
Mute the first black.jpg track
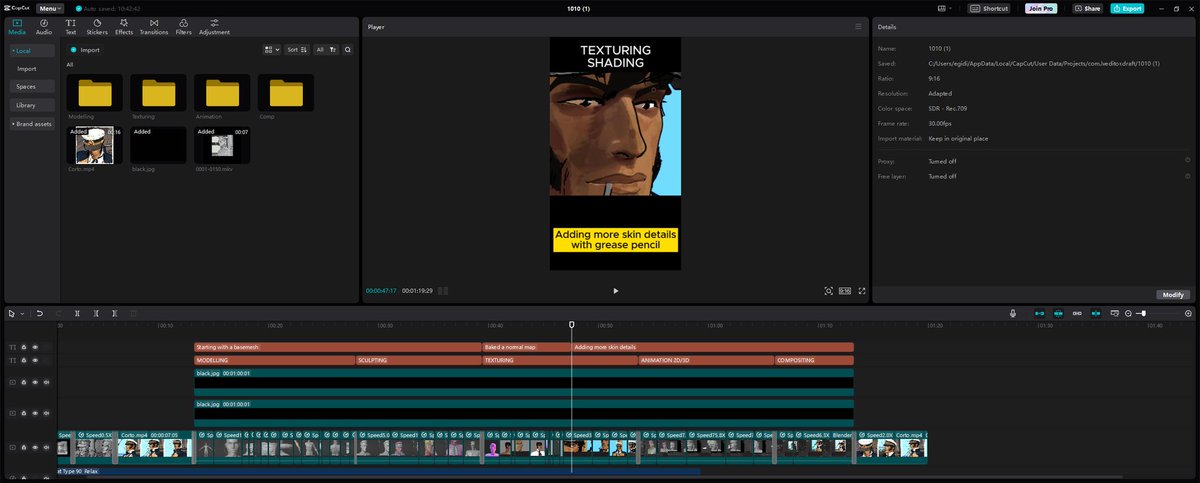click(46, 382)
